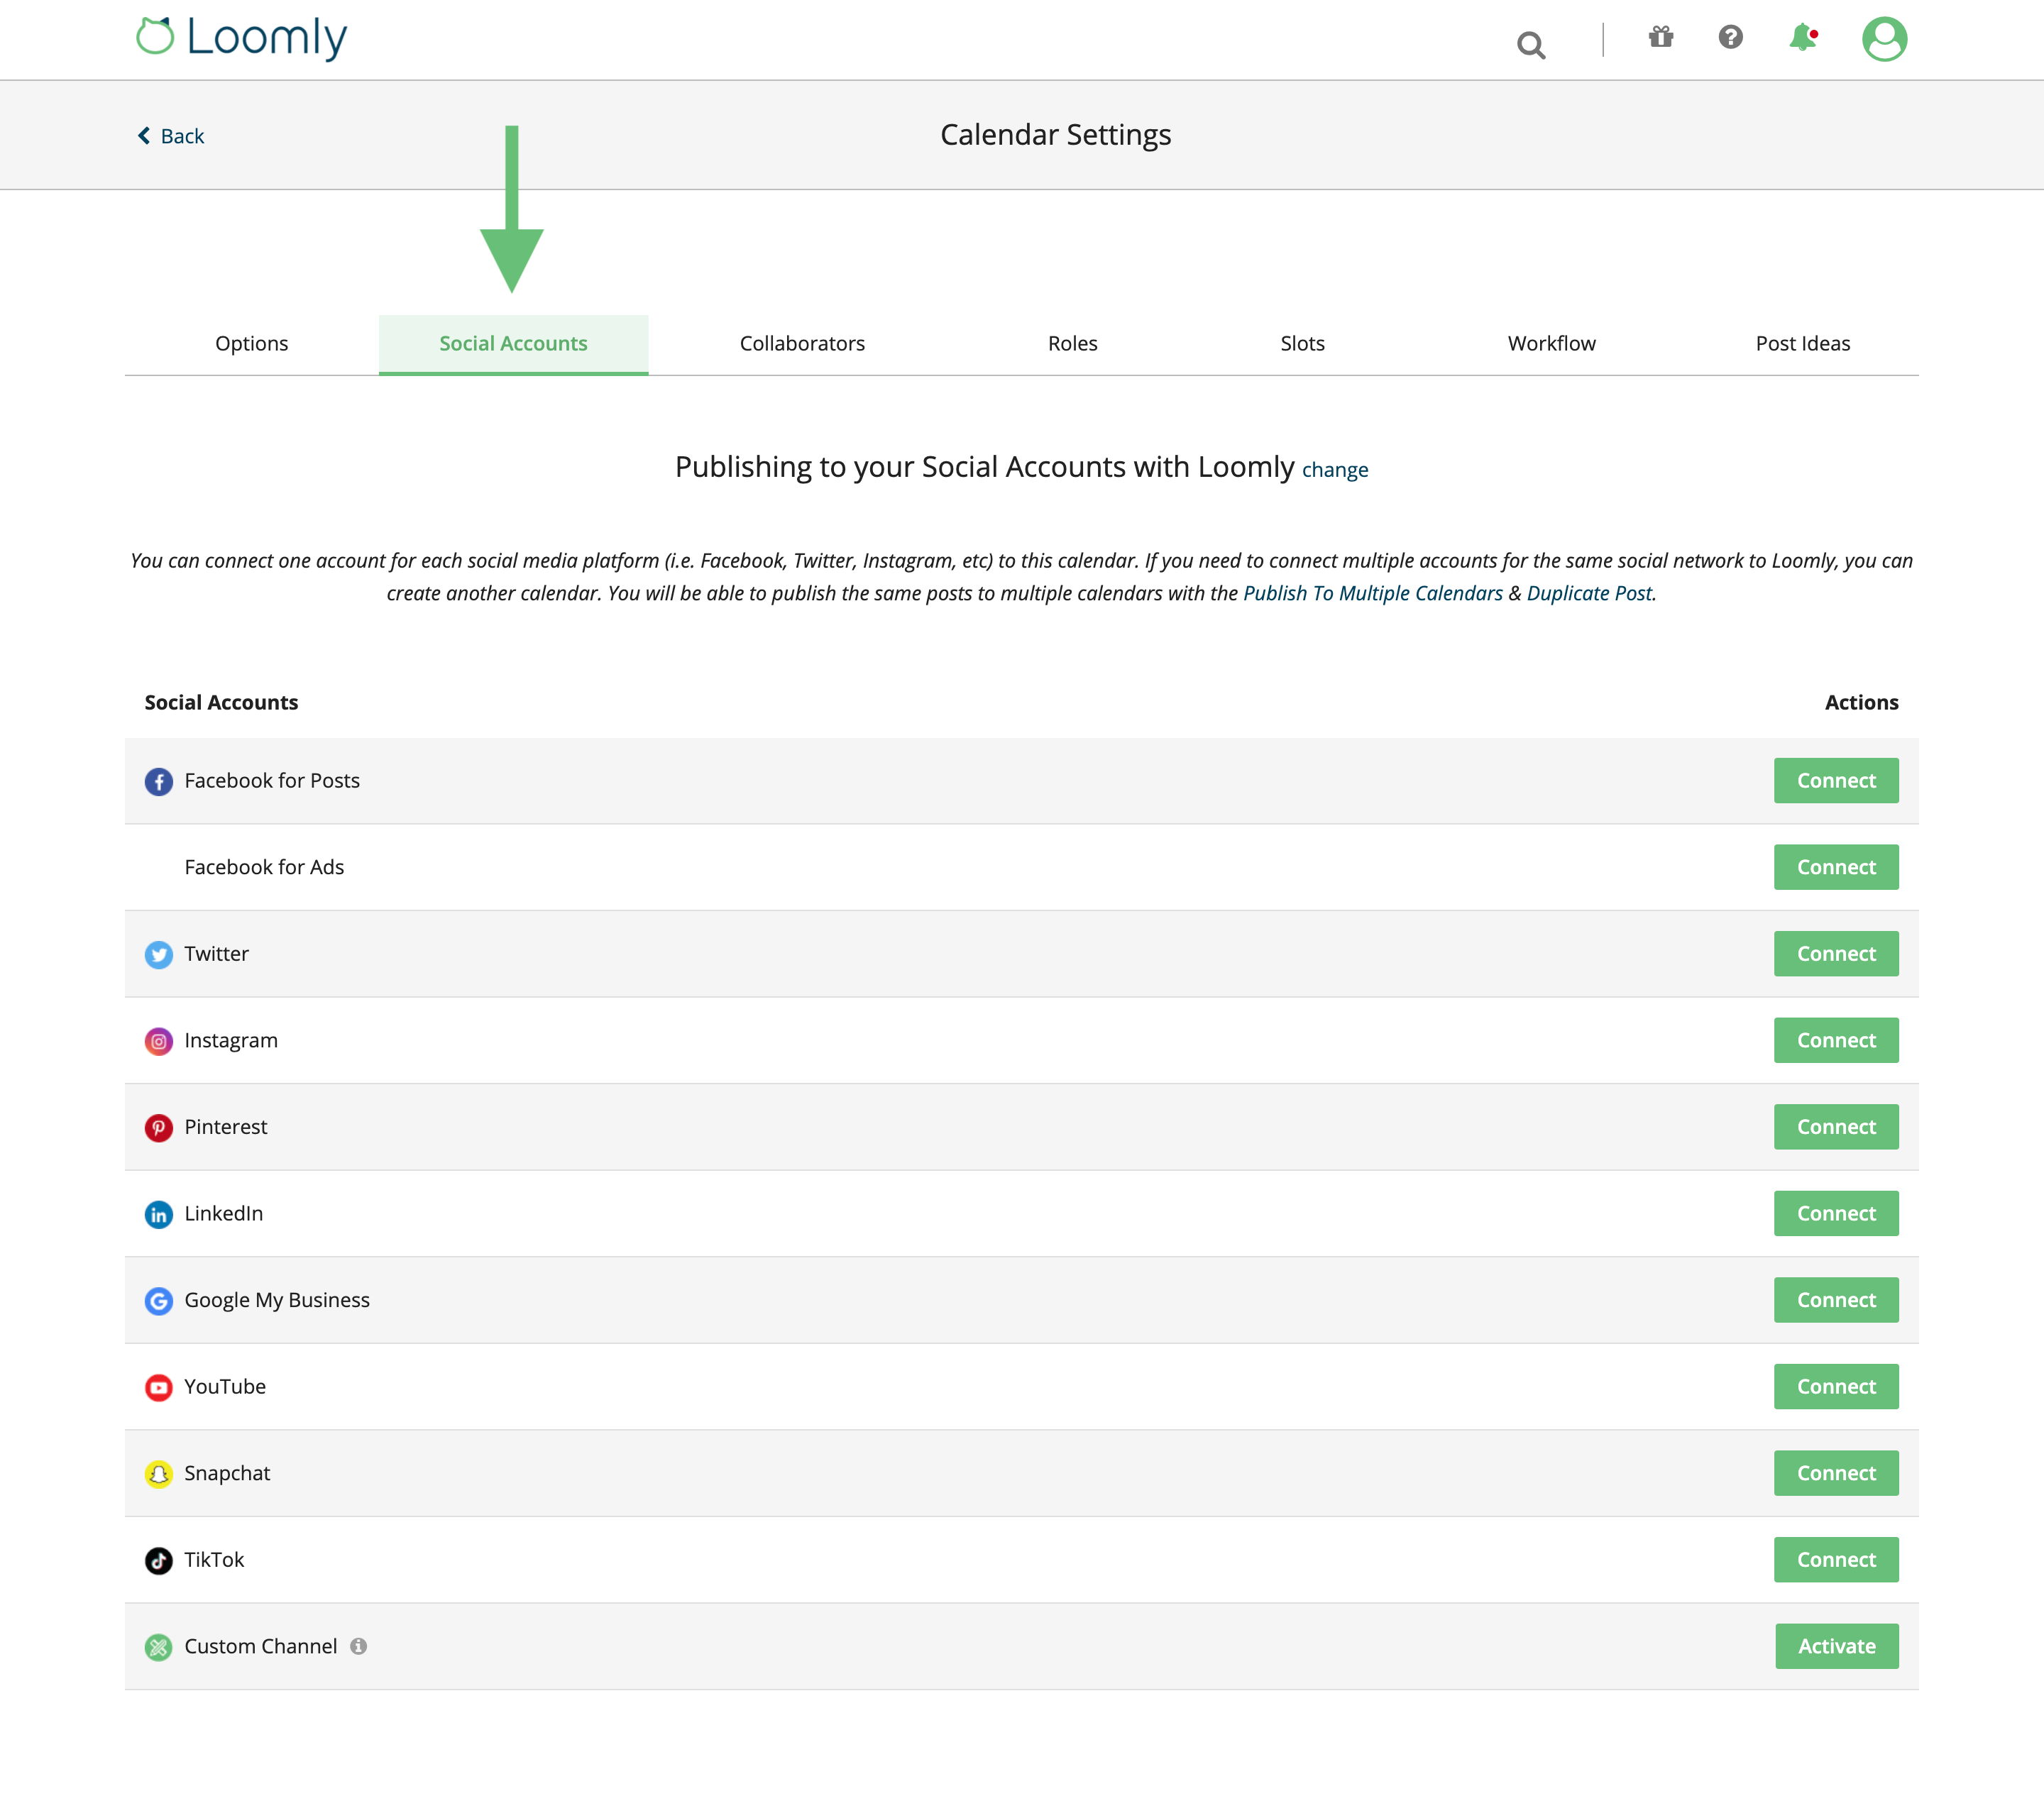2044x1818 pixels.
Task: Open the Workflow tab
Action: [1551, 343]
